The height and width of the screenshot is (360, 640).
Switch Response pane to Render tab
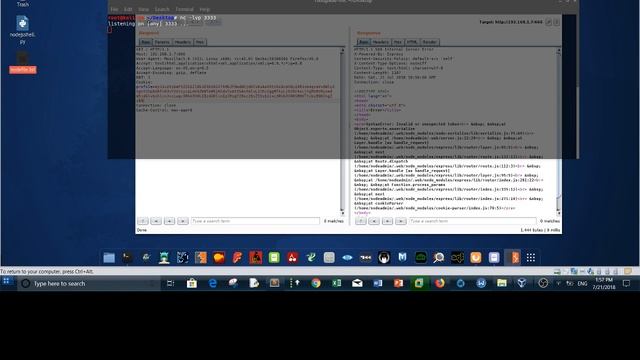tap(429, 42)
